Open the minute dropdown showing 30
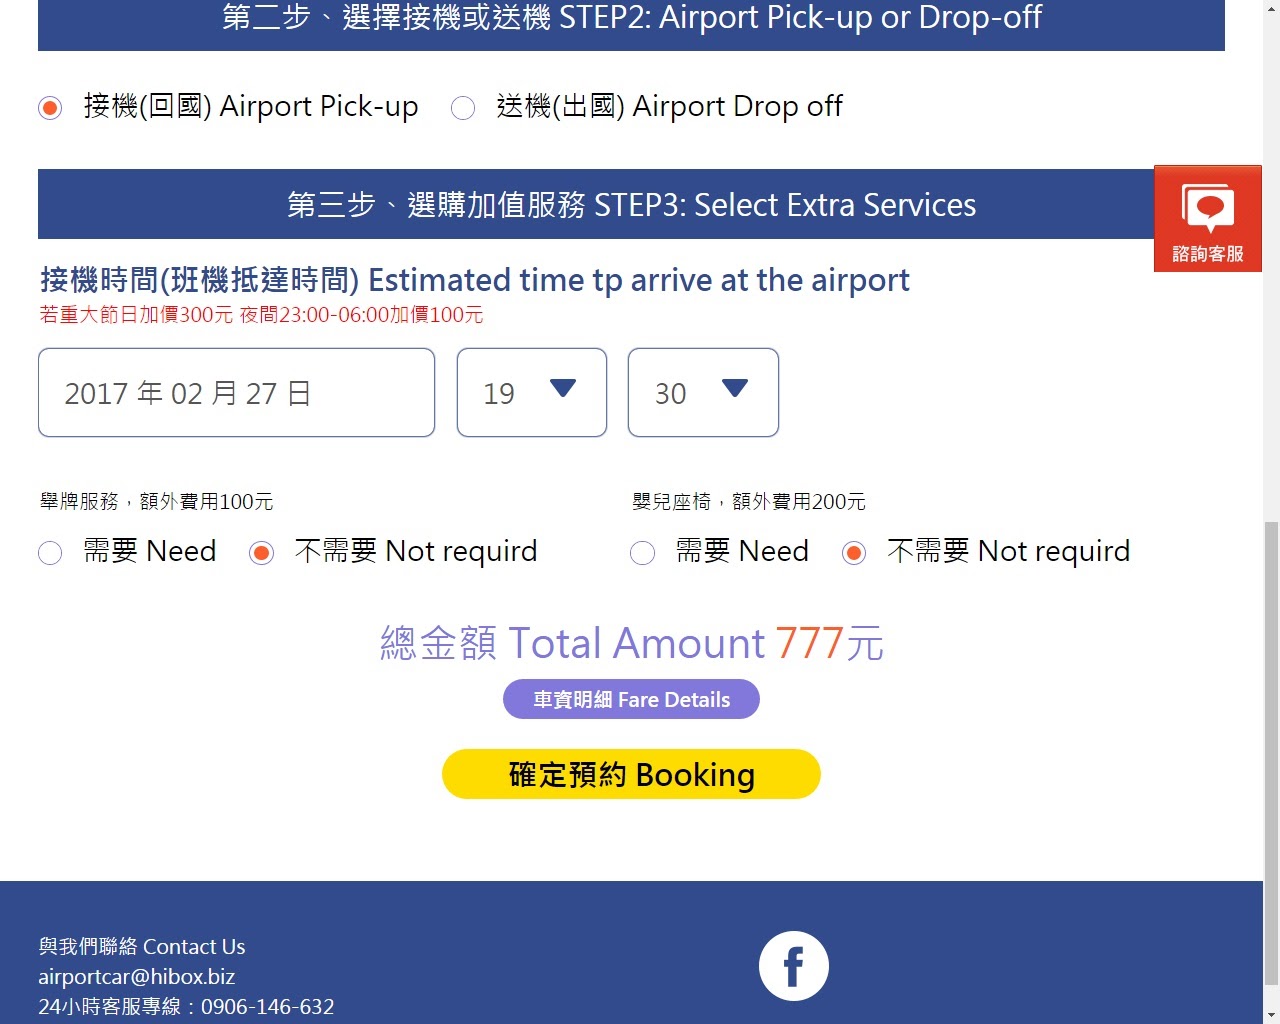The width and height of the screenshot is (1280, 1024). tap(703, 392)
